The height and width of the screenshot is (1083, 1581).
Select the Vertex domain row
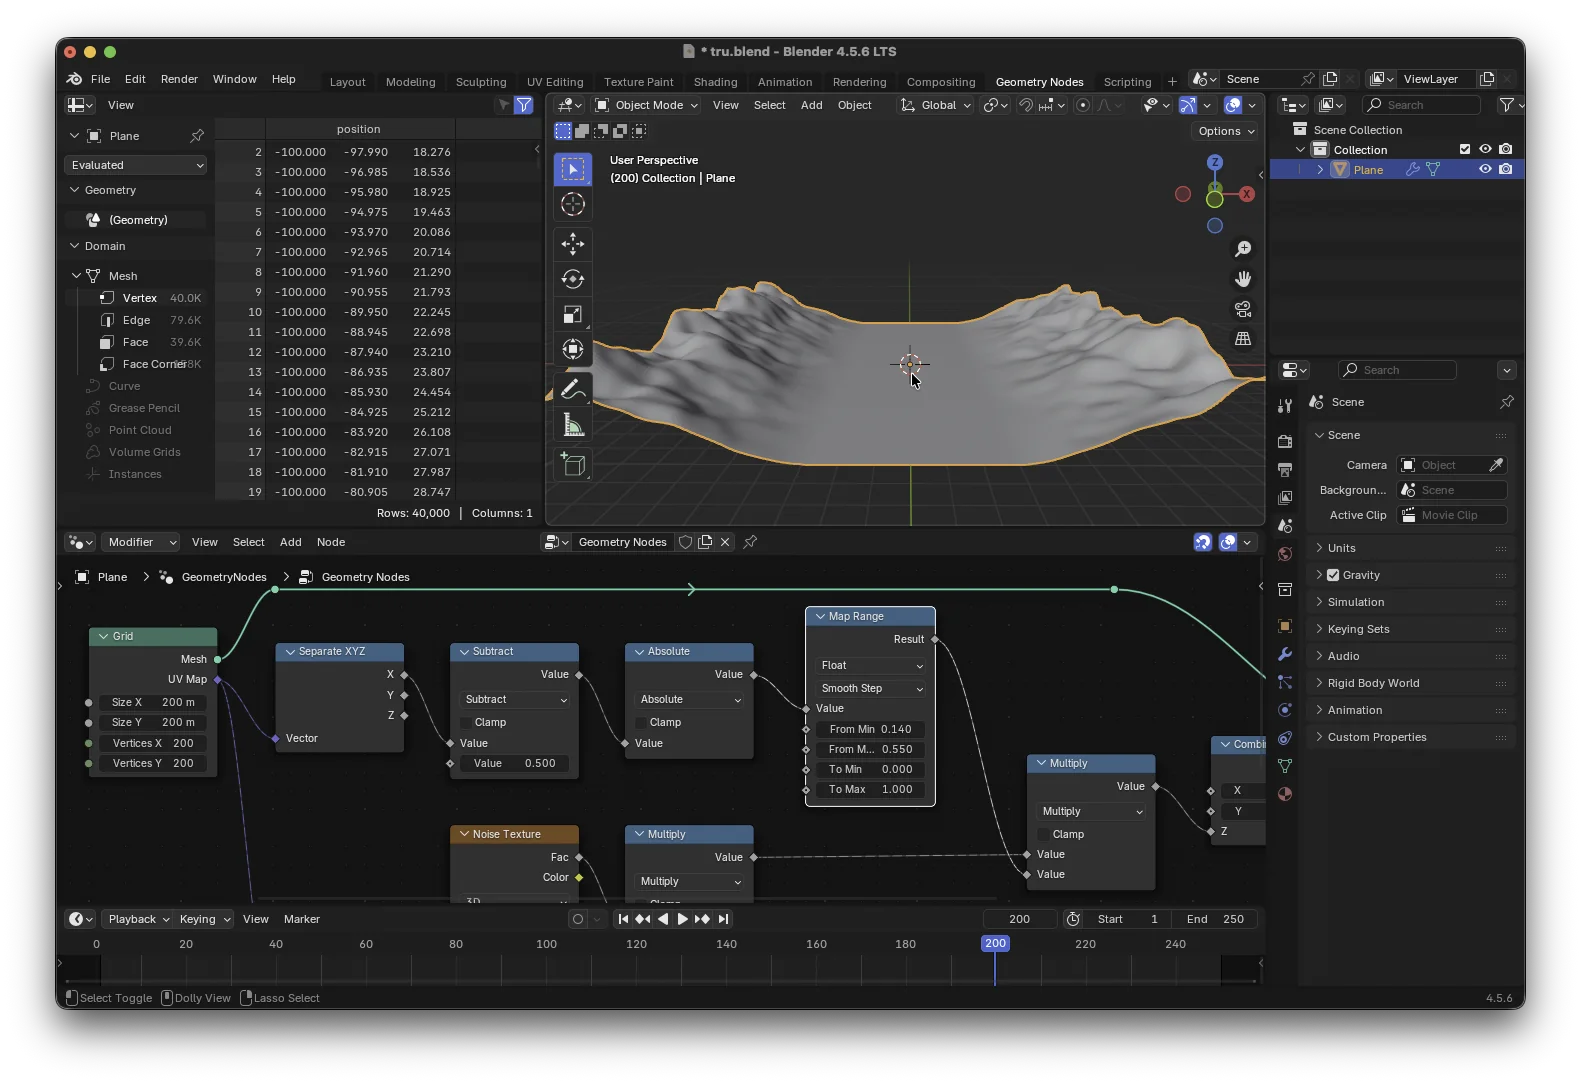(139, 298)
